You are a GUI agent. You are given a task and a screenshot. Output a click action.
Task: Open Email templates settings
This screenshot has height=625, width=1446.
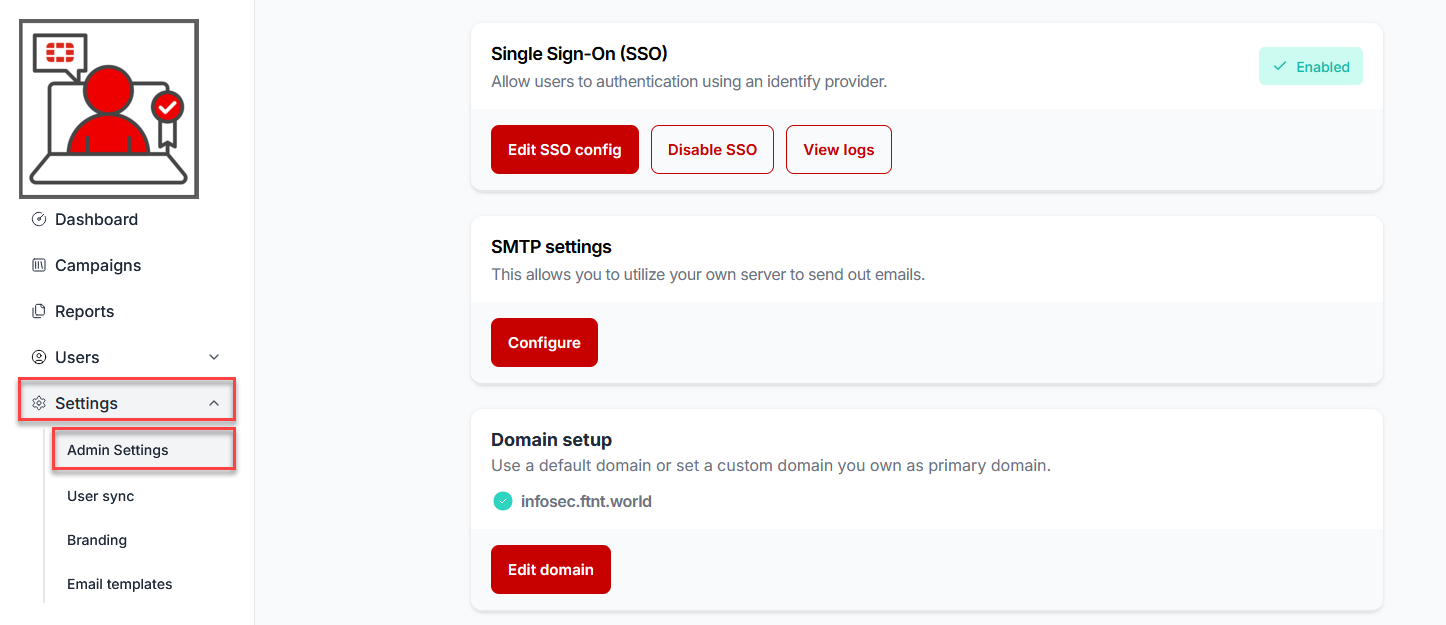click(120, 584)
